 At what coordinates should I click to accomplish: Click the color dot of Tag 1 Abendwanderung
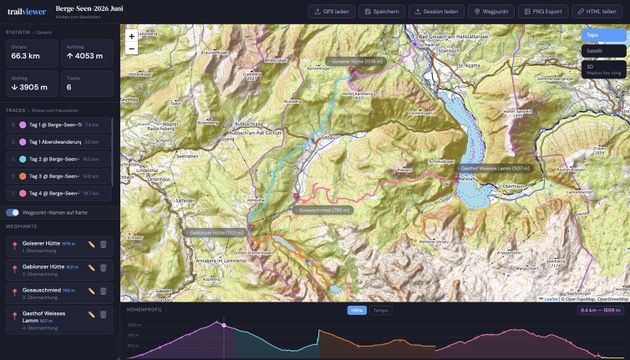[23, 142]
